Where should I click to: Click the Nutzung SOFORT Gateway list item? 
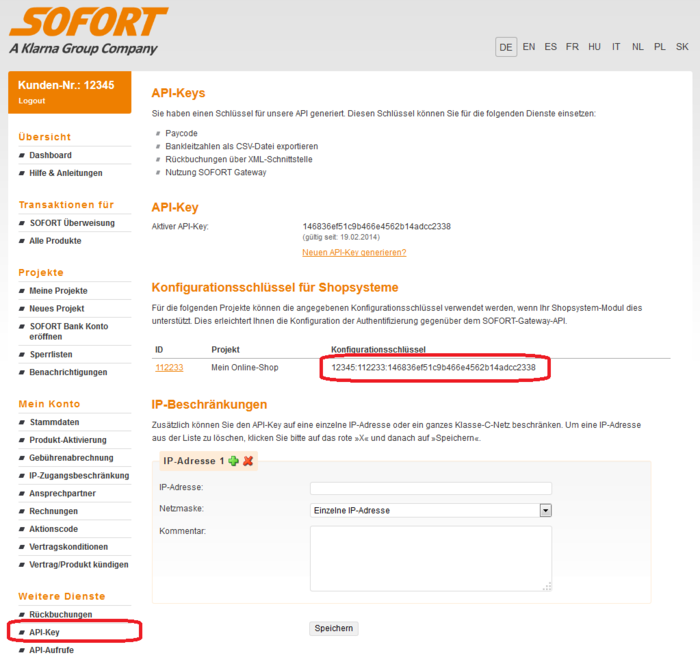coord(216,172)
